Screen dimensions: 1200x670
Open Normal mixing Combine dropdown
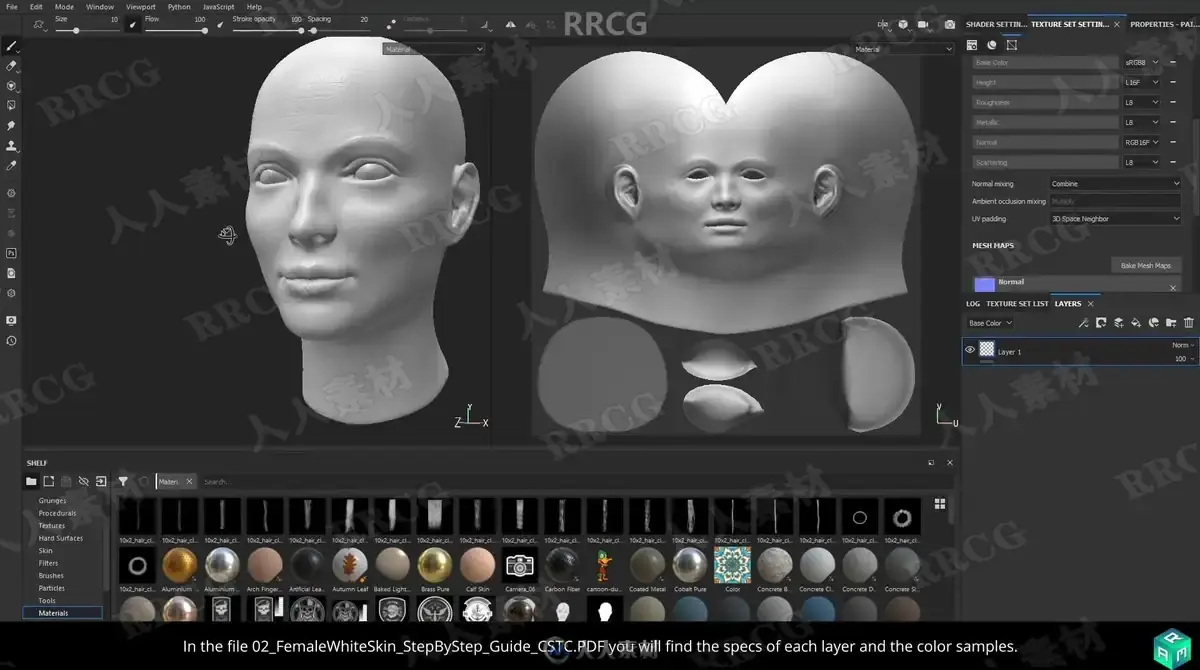(1115, 184)
